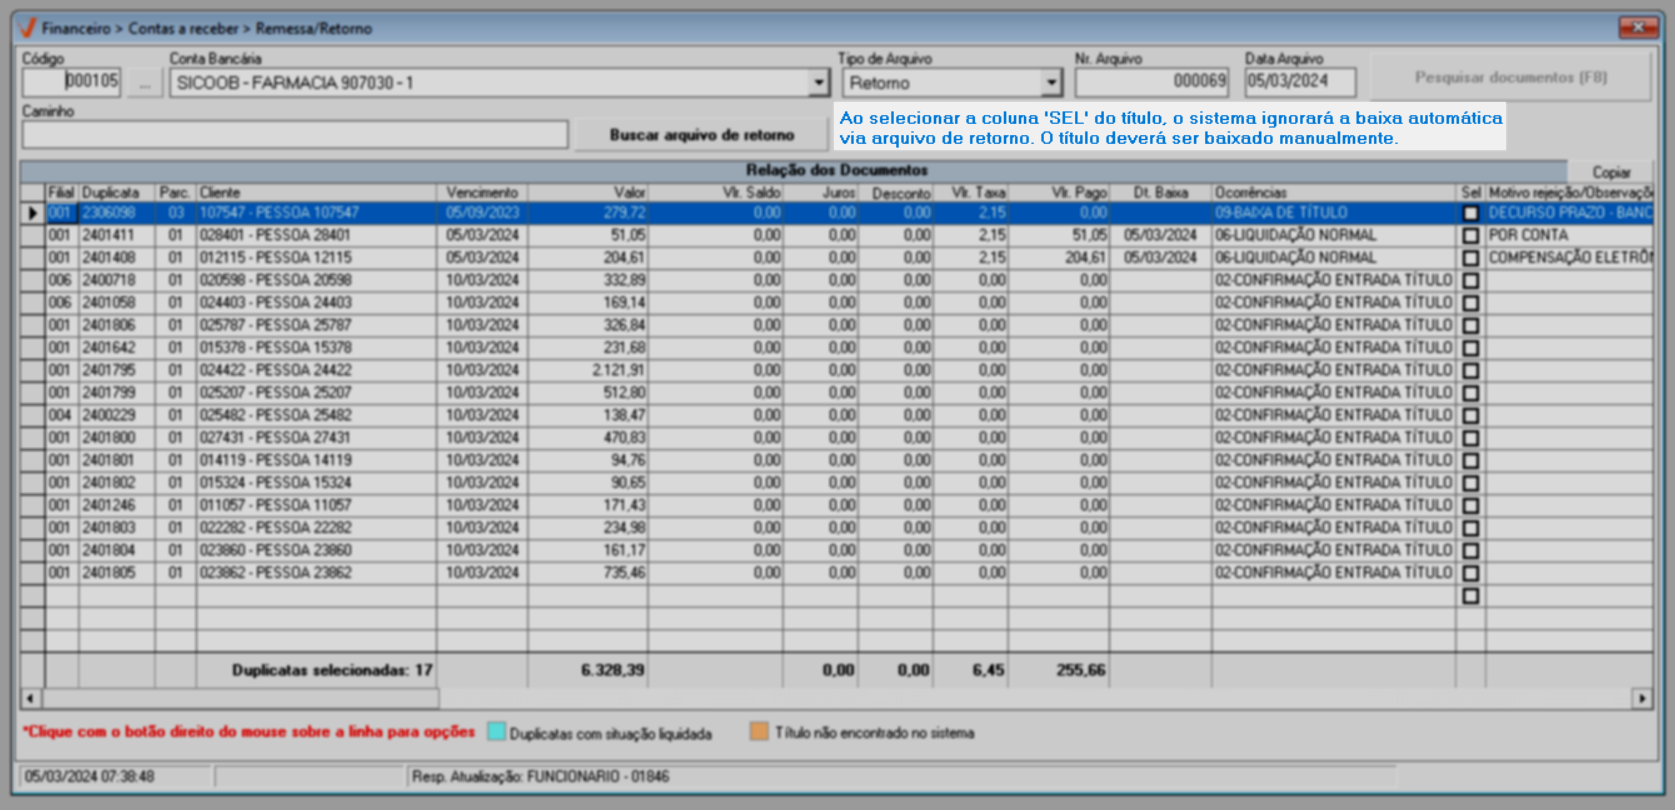Check the Sel box for duplicata 2401411
The height and width of the screenshot is (810, 1675).
coord(1470,236)
